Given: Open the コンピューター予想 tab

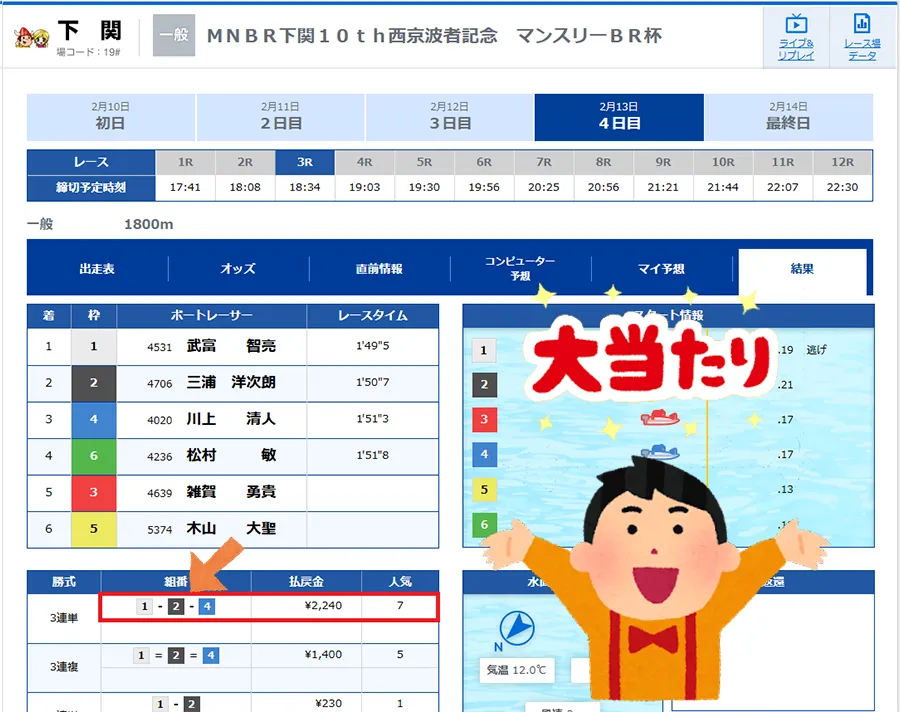Looking at the screenshot, I should 520,269.
